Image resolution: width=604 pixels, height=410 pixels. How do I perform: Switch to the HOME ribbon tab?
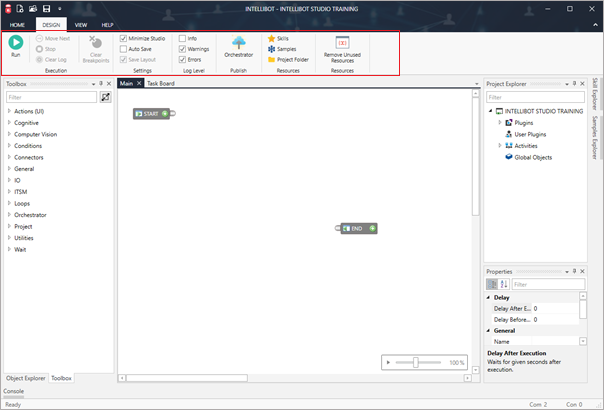click(17, 24)
